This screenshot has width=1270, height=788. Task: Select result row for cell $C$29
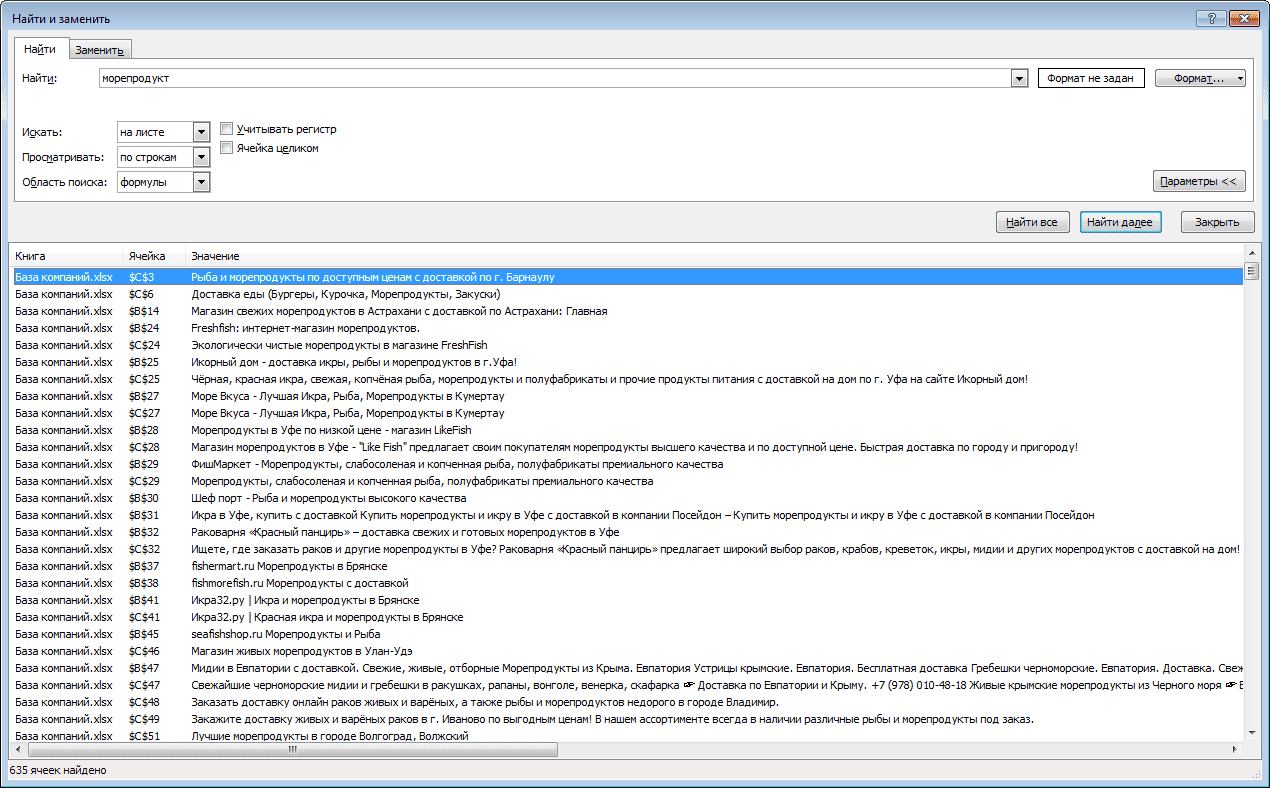tap(627, 481)
